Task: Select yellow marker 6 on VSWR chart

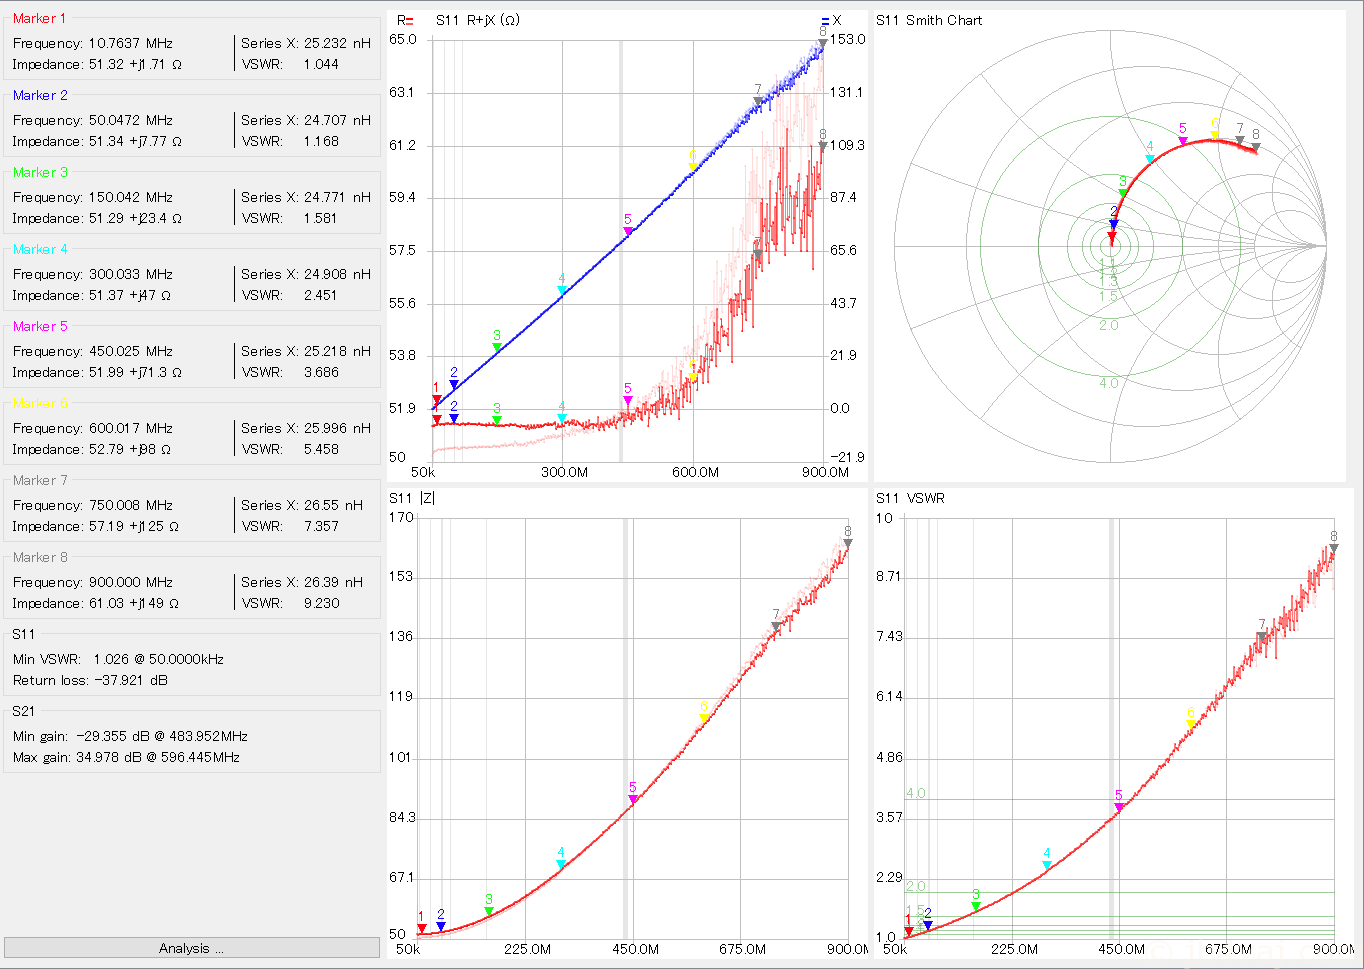Action: [1191, 724]
